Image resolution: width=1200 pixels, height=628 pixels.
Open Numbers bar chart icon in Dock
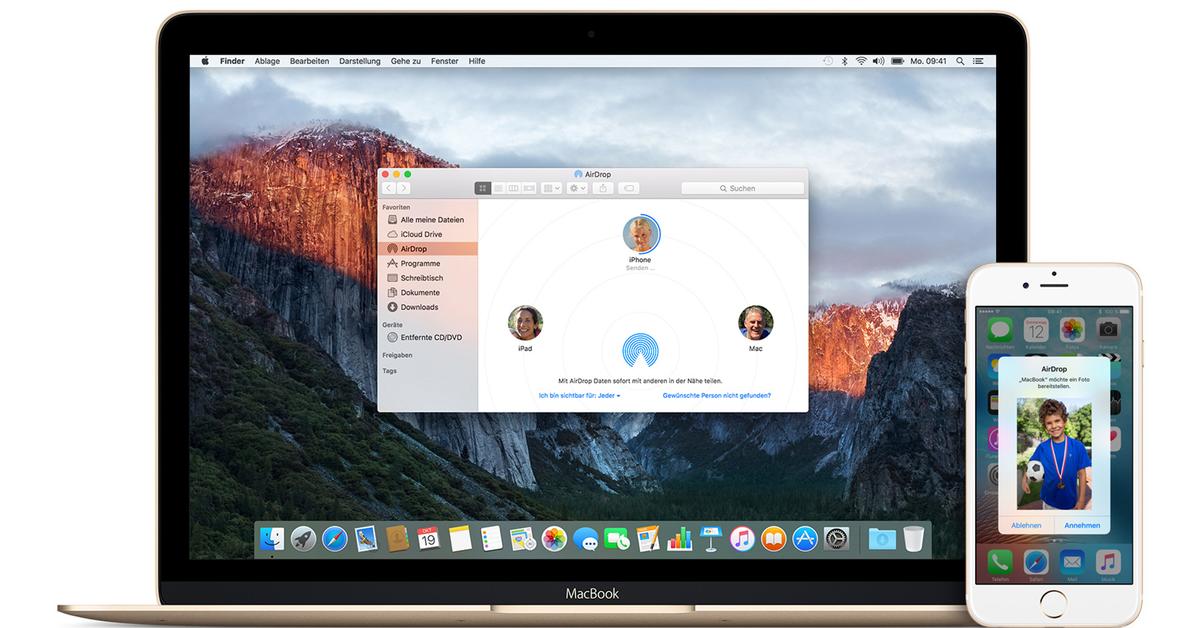tap(680, 539)
